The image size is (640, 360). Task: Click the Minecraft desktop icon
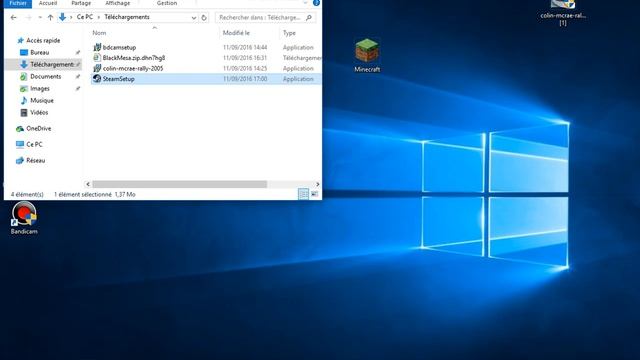367,55
